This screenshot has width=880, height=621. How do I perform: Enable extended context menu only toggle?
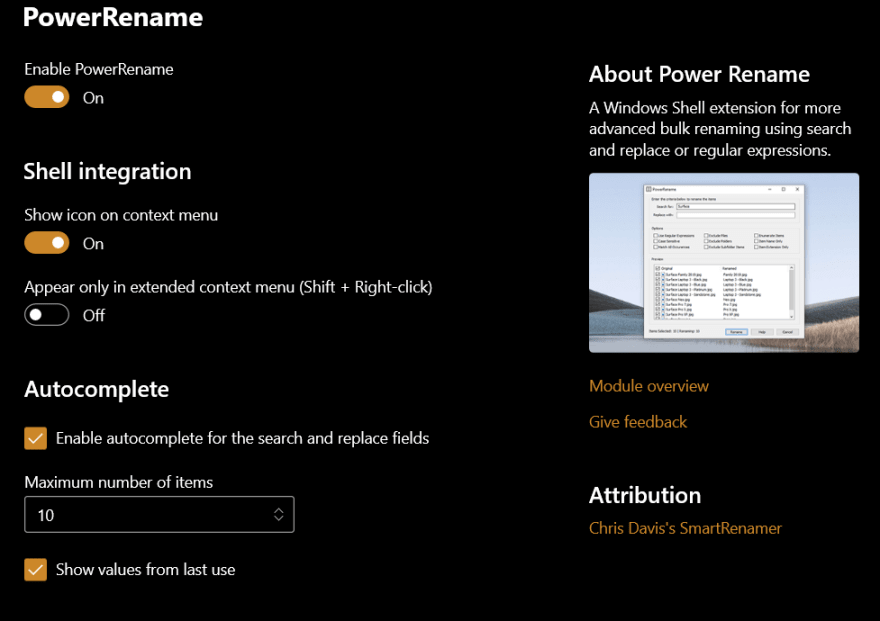click(47, 315)
